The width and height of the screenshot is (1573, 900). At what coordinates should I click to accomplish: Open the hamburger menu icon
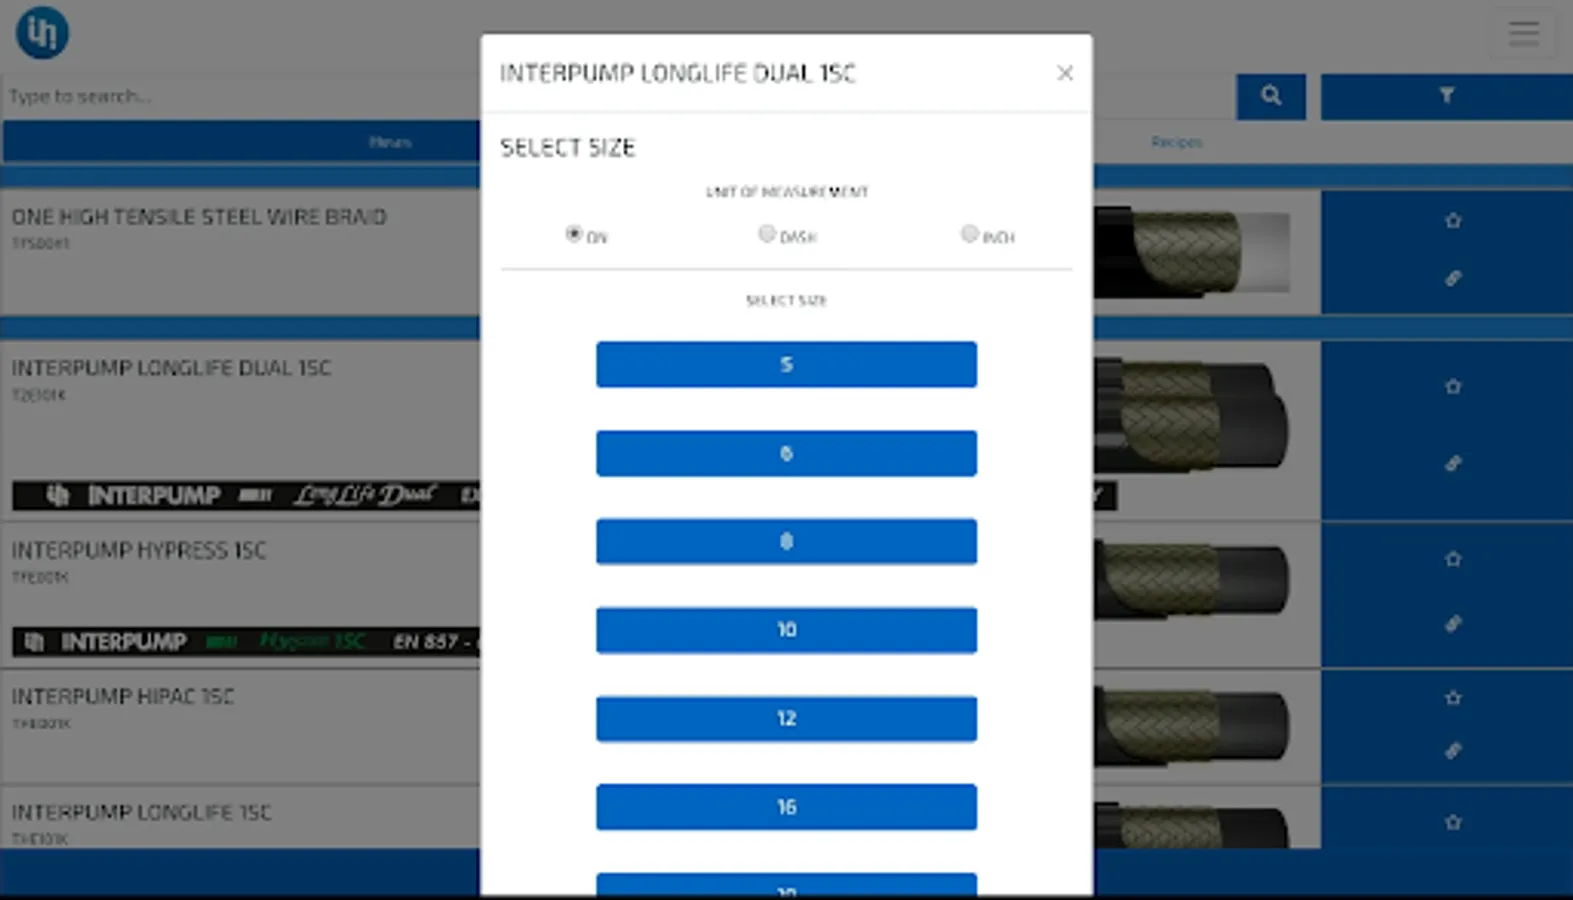(x=1524, y=33)
